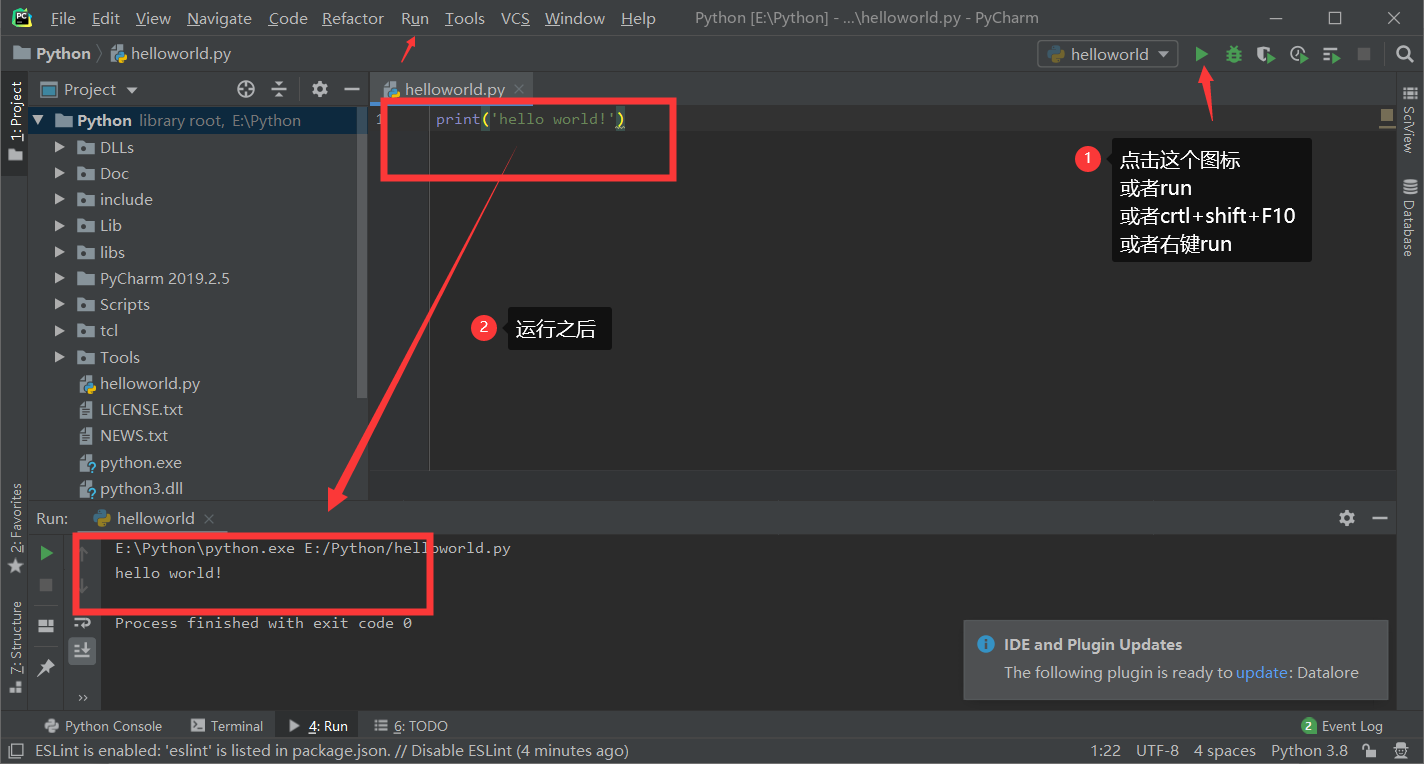Start debugging with the green bug icon
The image size is (1424, 764).
[1234, 54]
